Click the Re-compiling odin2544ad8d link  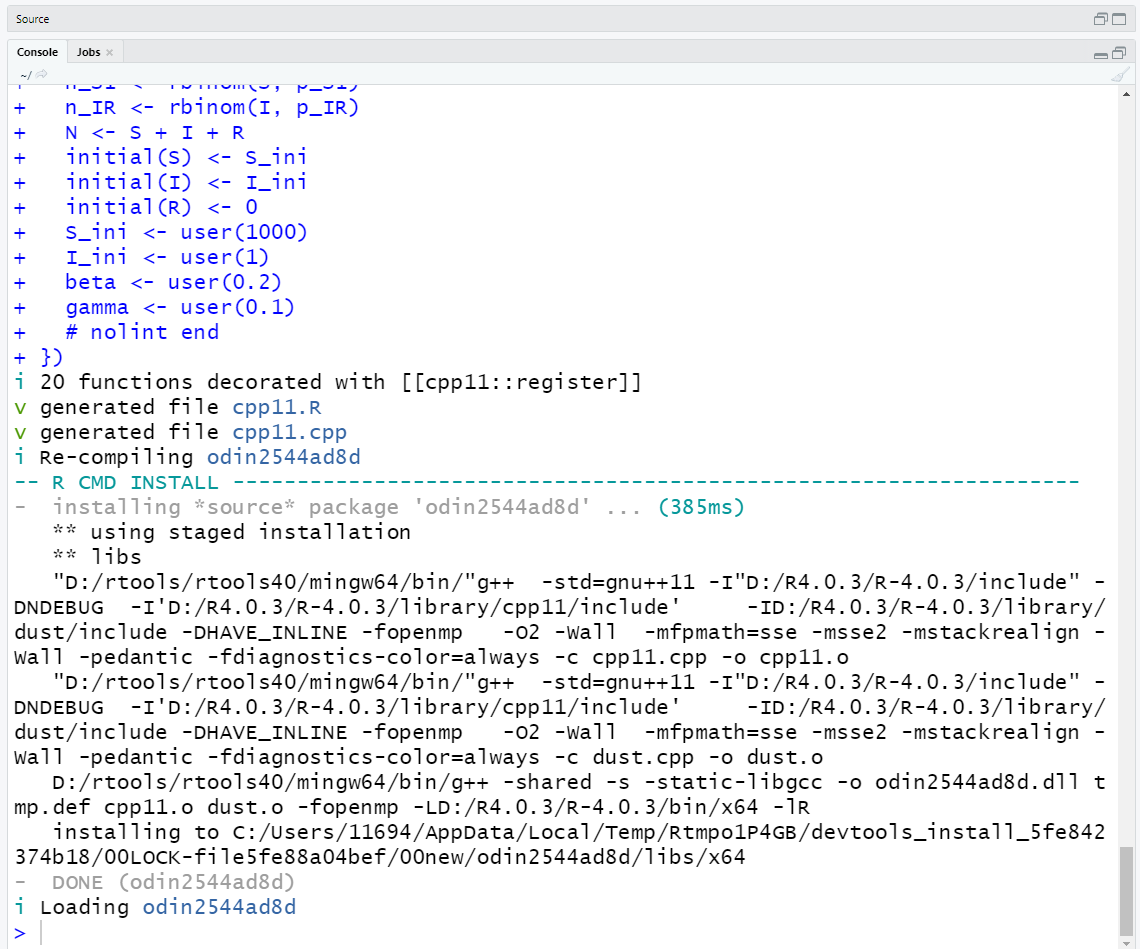coord(282,457)
